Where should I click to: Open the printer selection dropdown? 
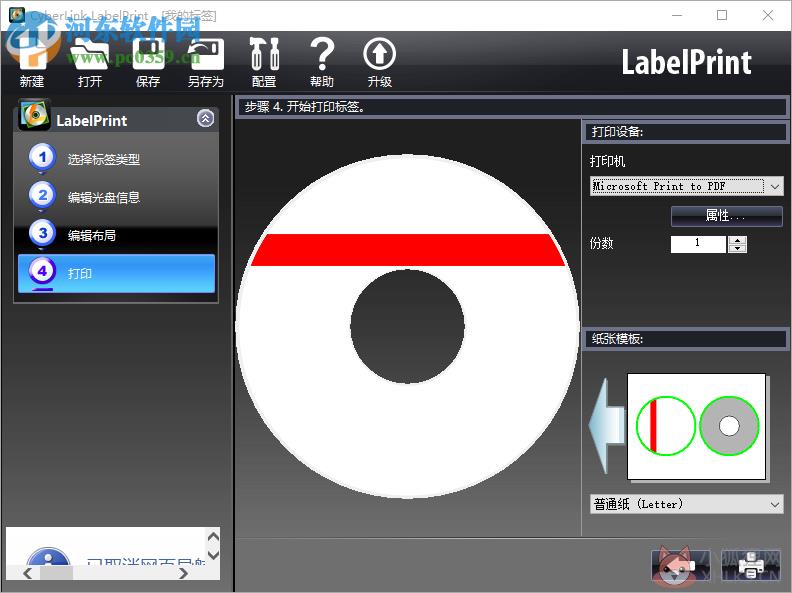(686, 186)
